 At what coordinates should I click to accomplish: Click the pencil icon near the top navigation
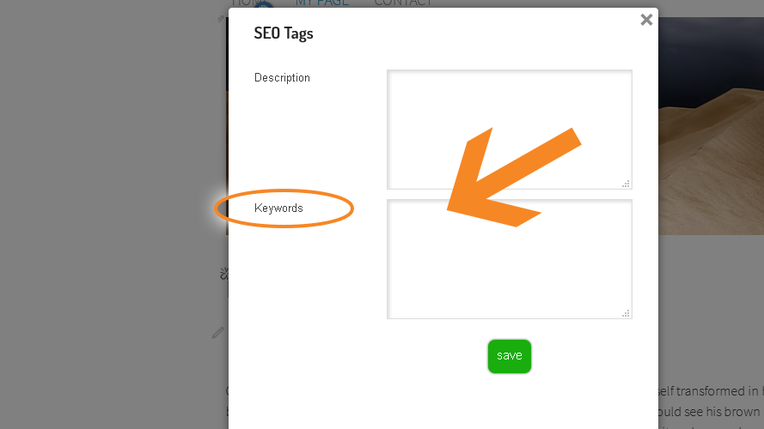[x=222, y=16]
